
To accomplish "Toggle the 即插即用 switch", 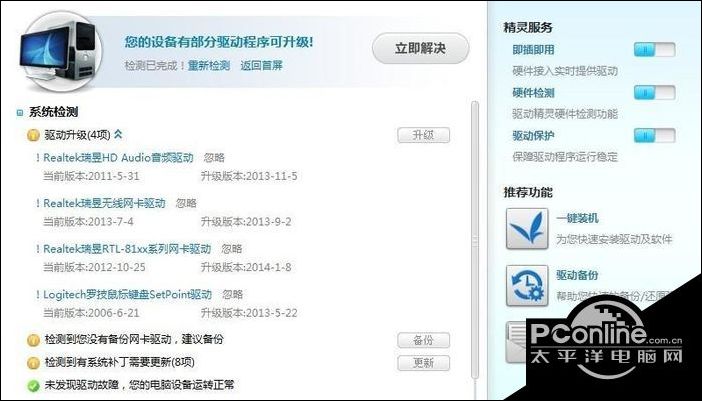I will (654, 50).
